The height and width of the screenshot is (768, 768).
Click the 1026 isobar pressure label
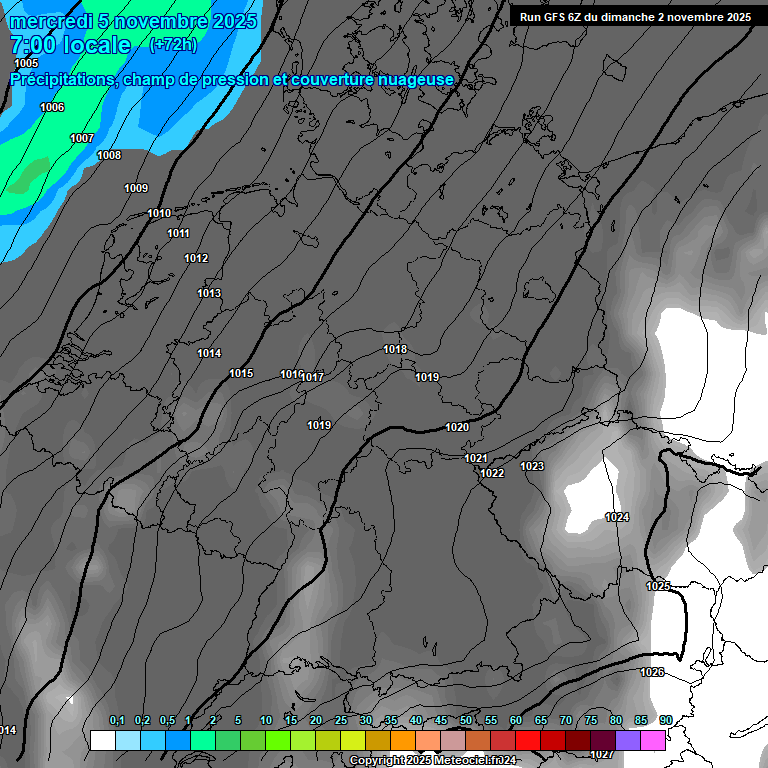(x=652, y=672)
